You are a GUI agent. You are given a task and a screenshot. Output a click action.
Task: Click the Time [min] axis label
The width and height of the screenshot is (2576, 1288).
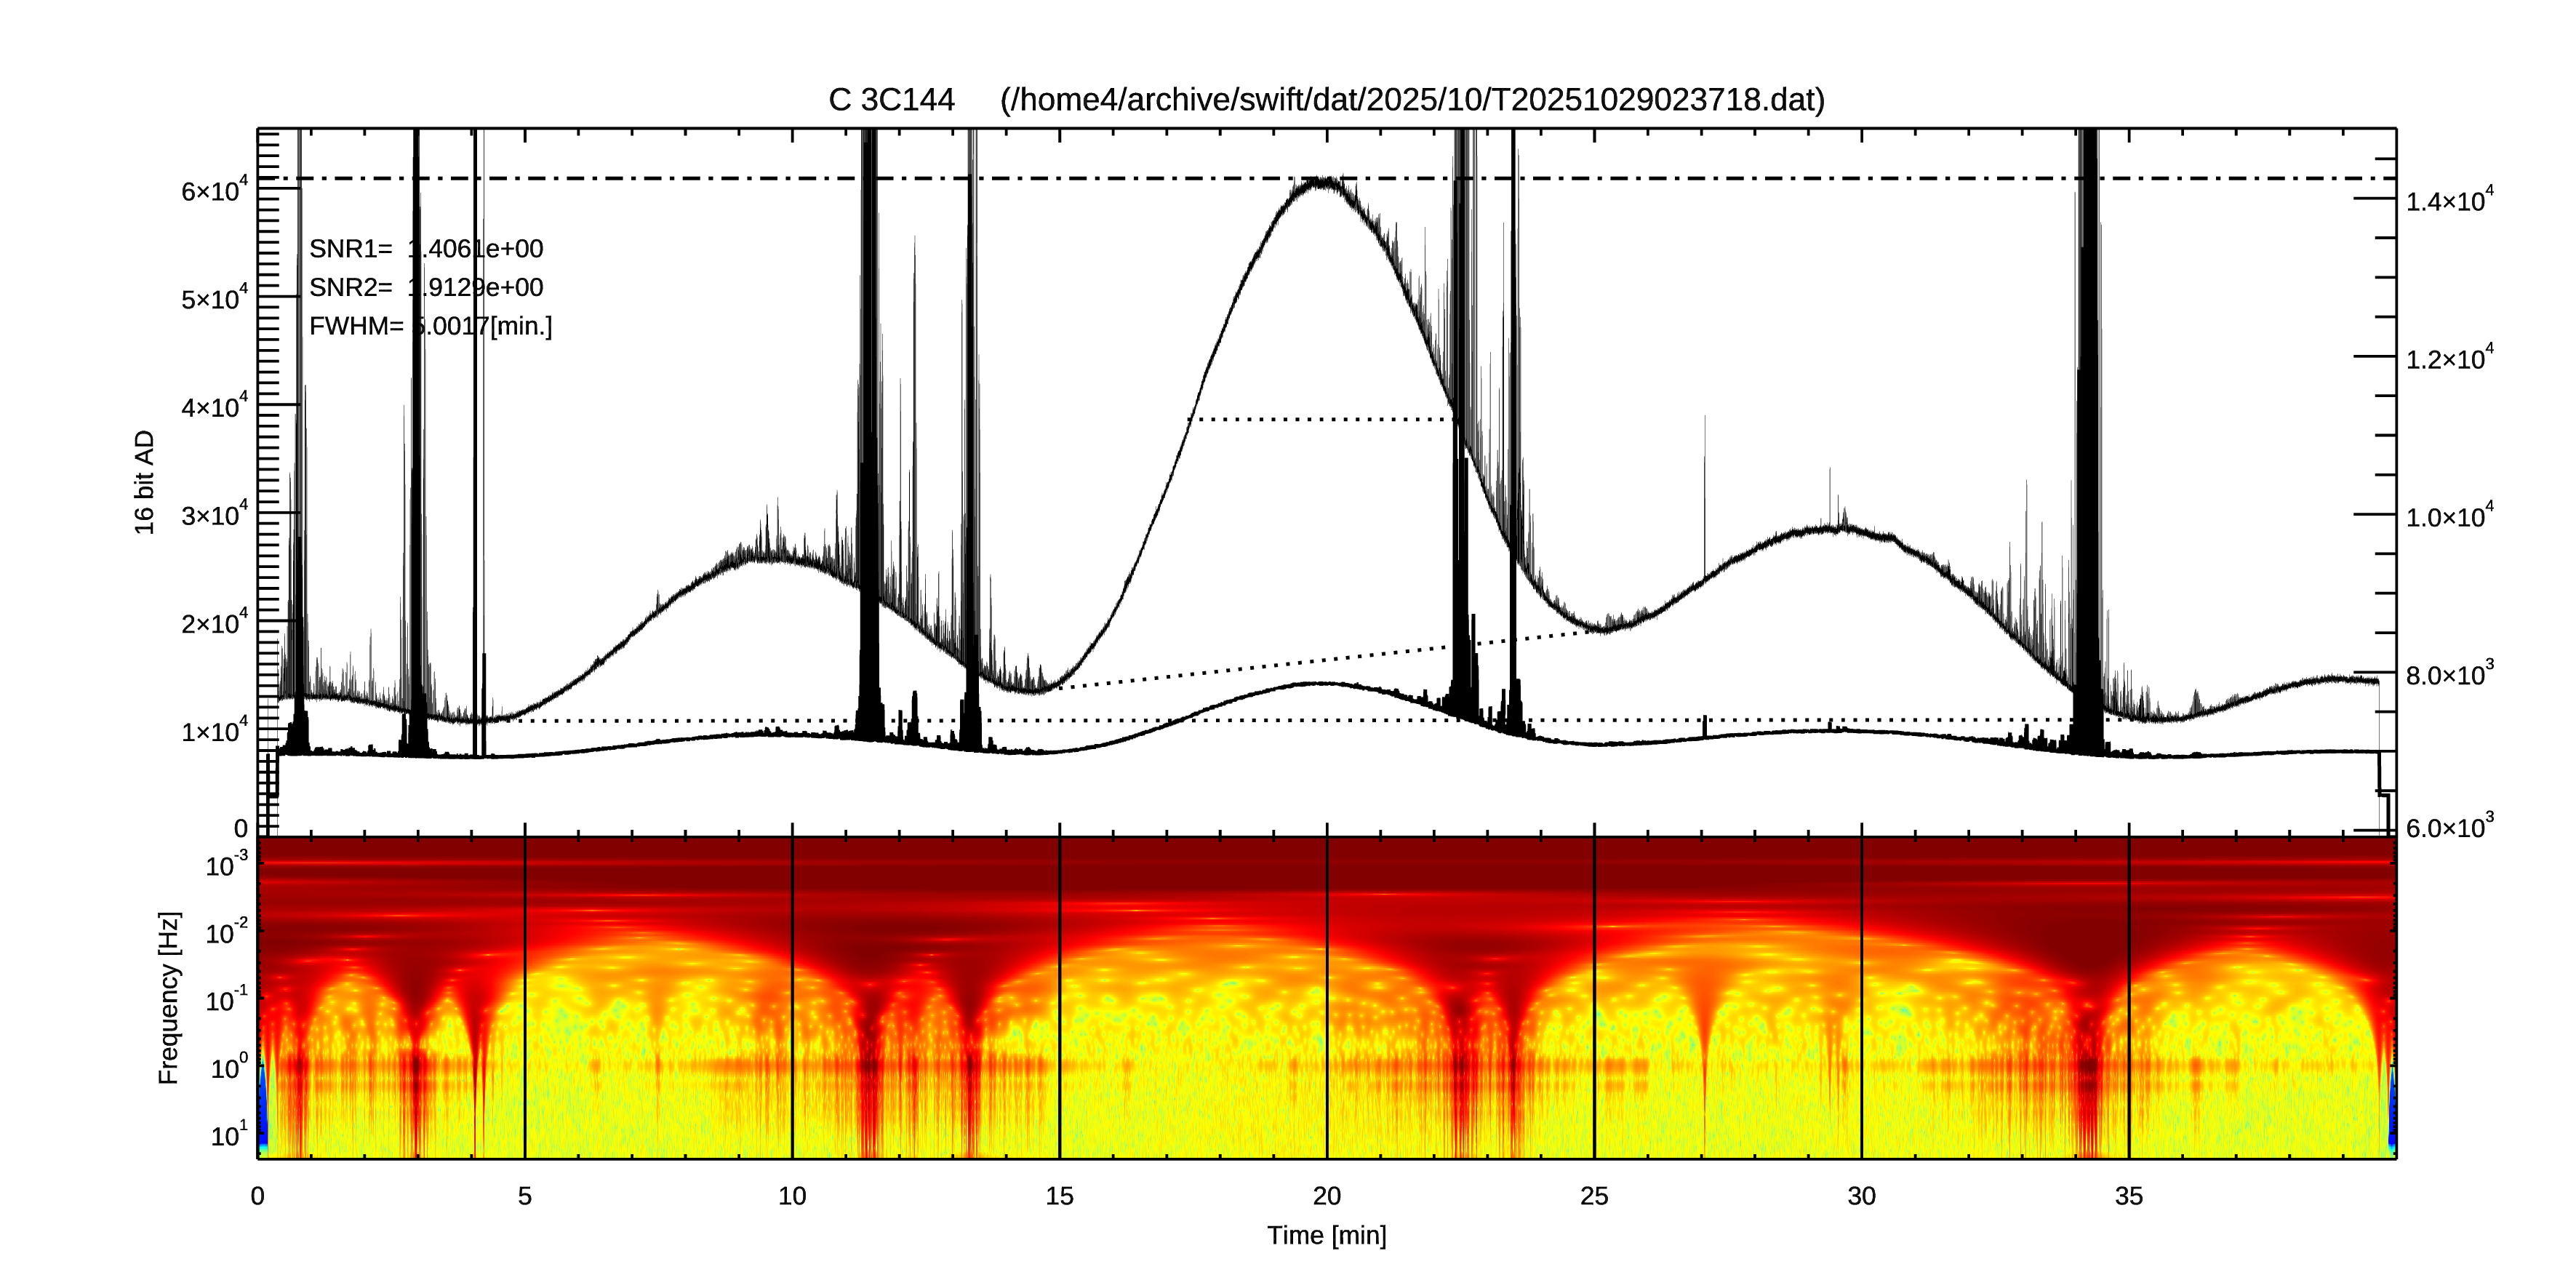tap(1326, 1235)
